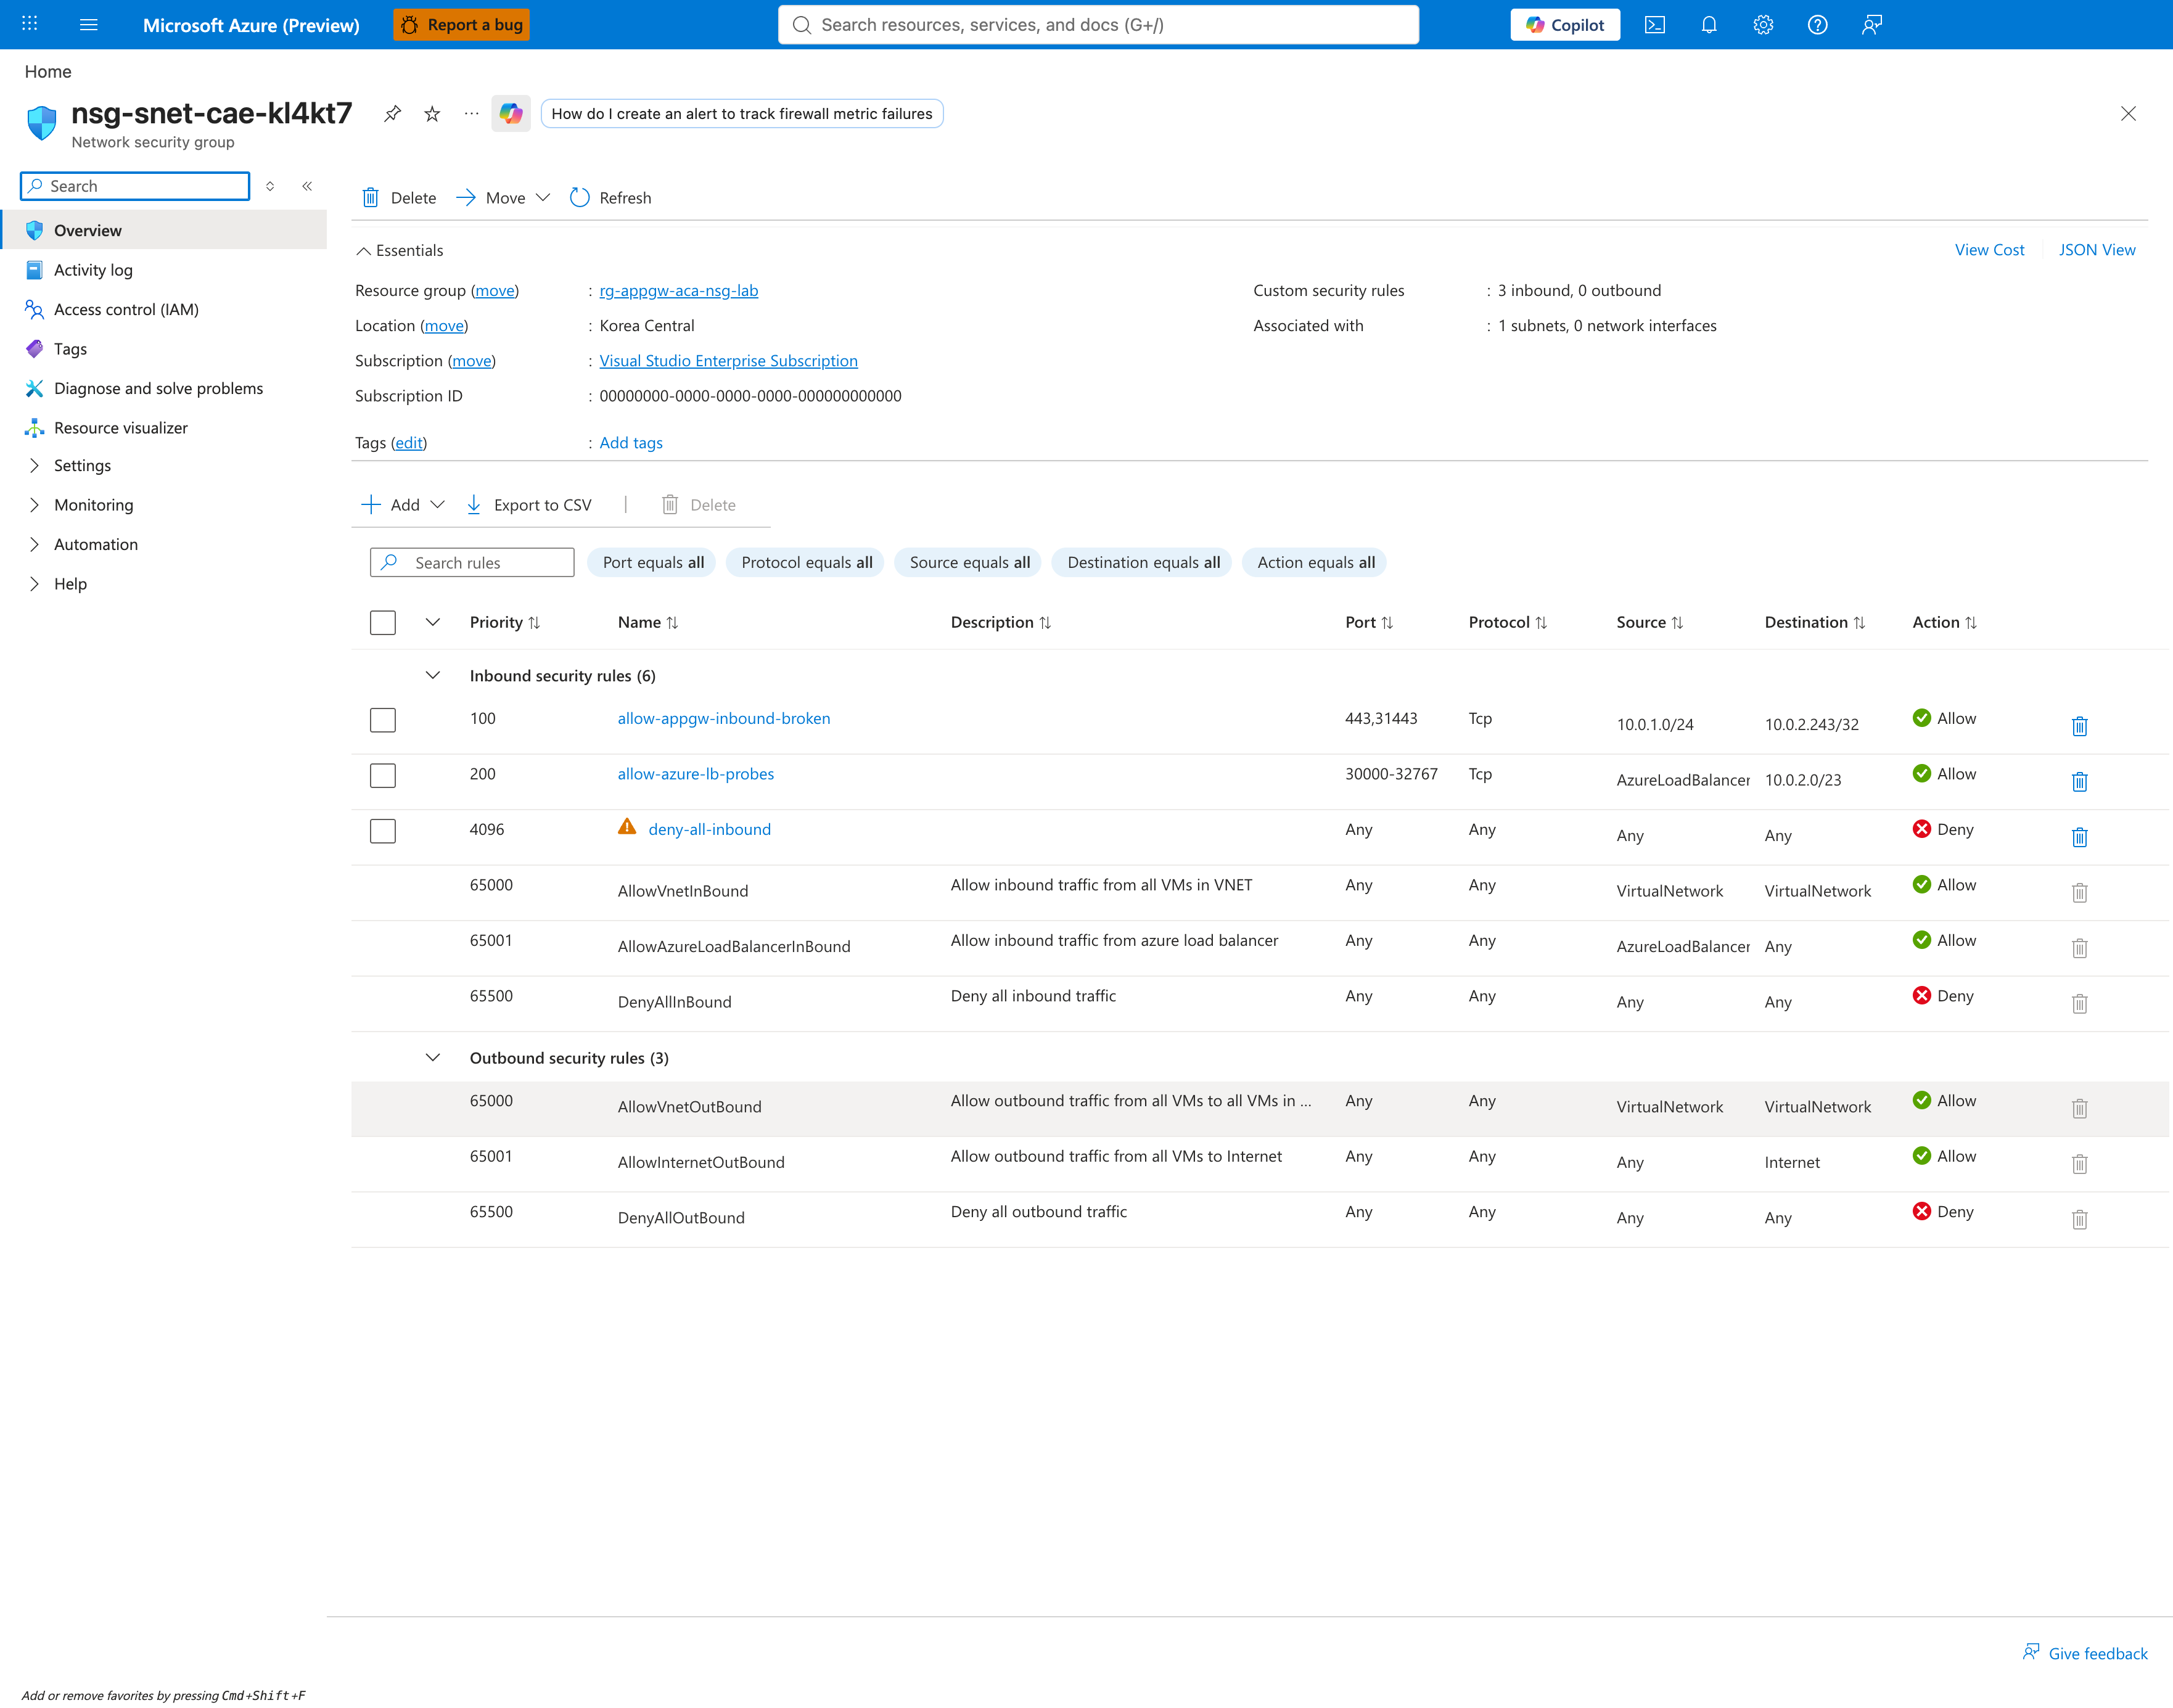Open portal settings gear
Viewport: 2173px width, 1708px height.
pos(1763,24)
